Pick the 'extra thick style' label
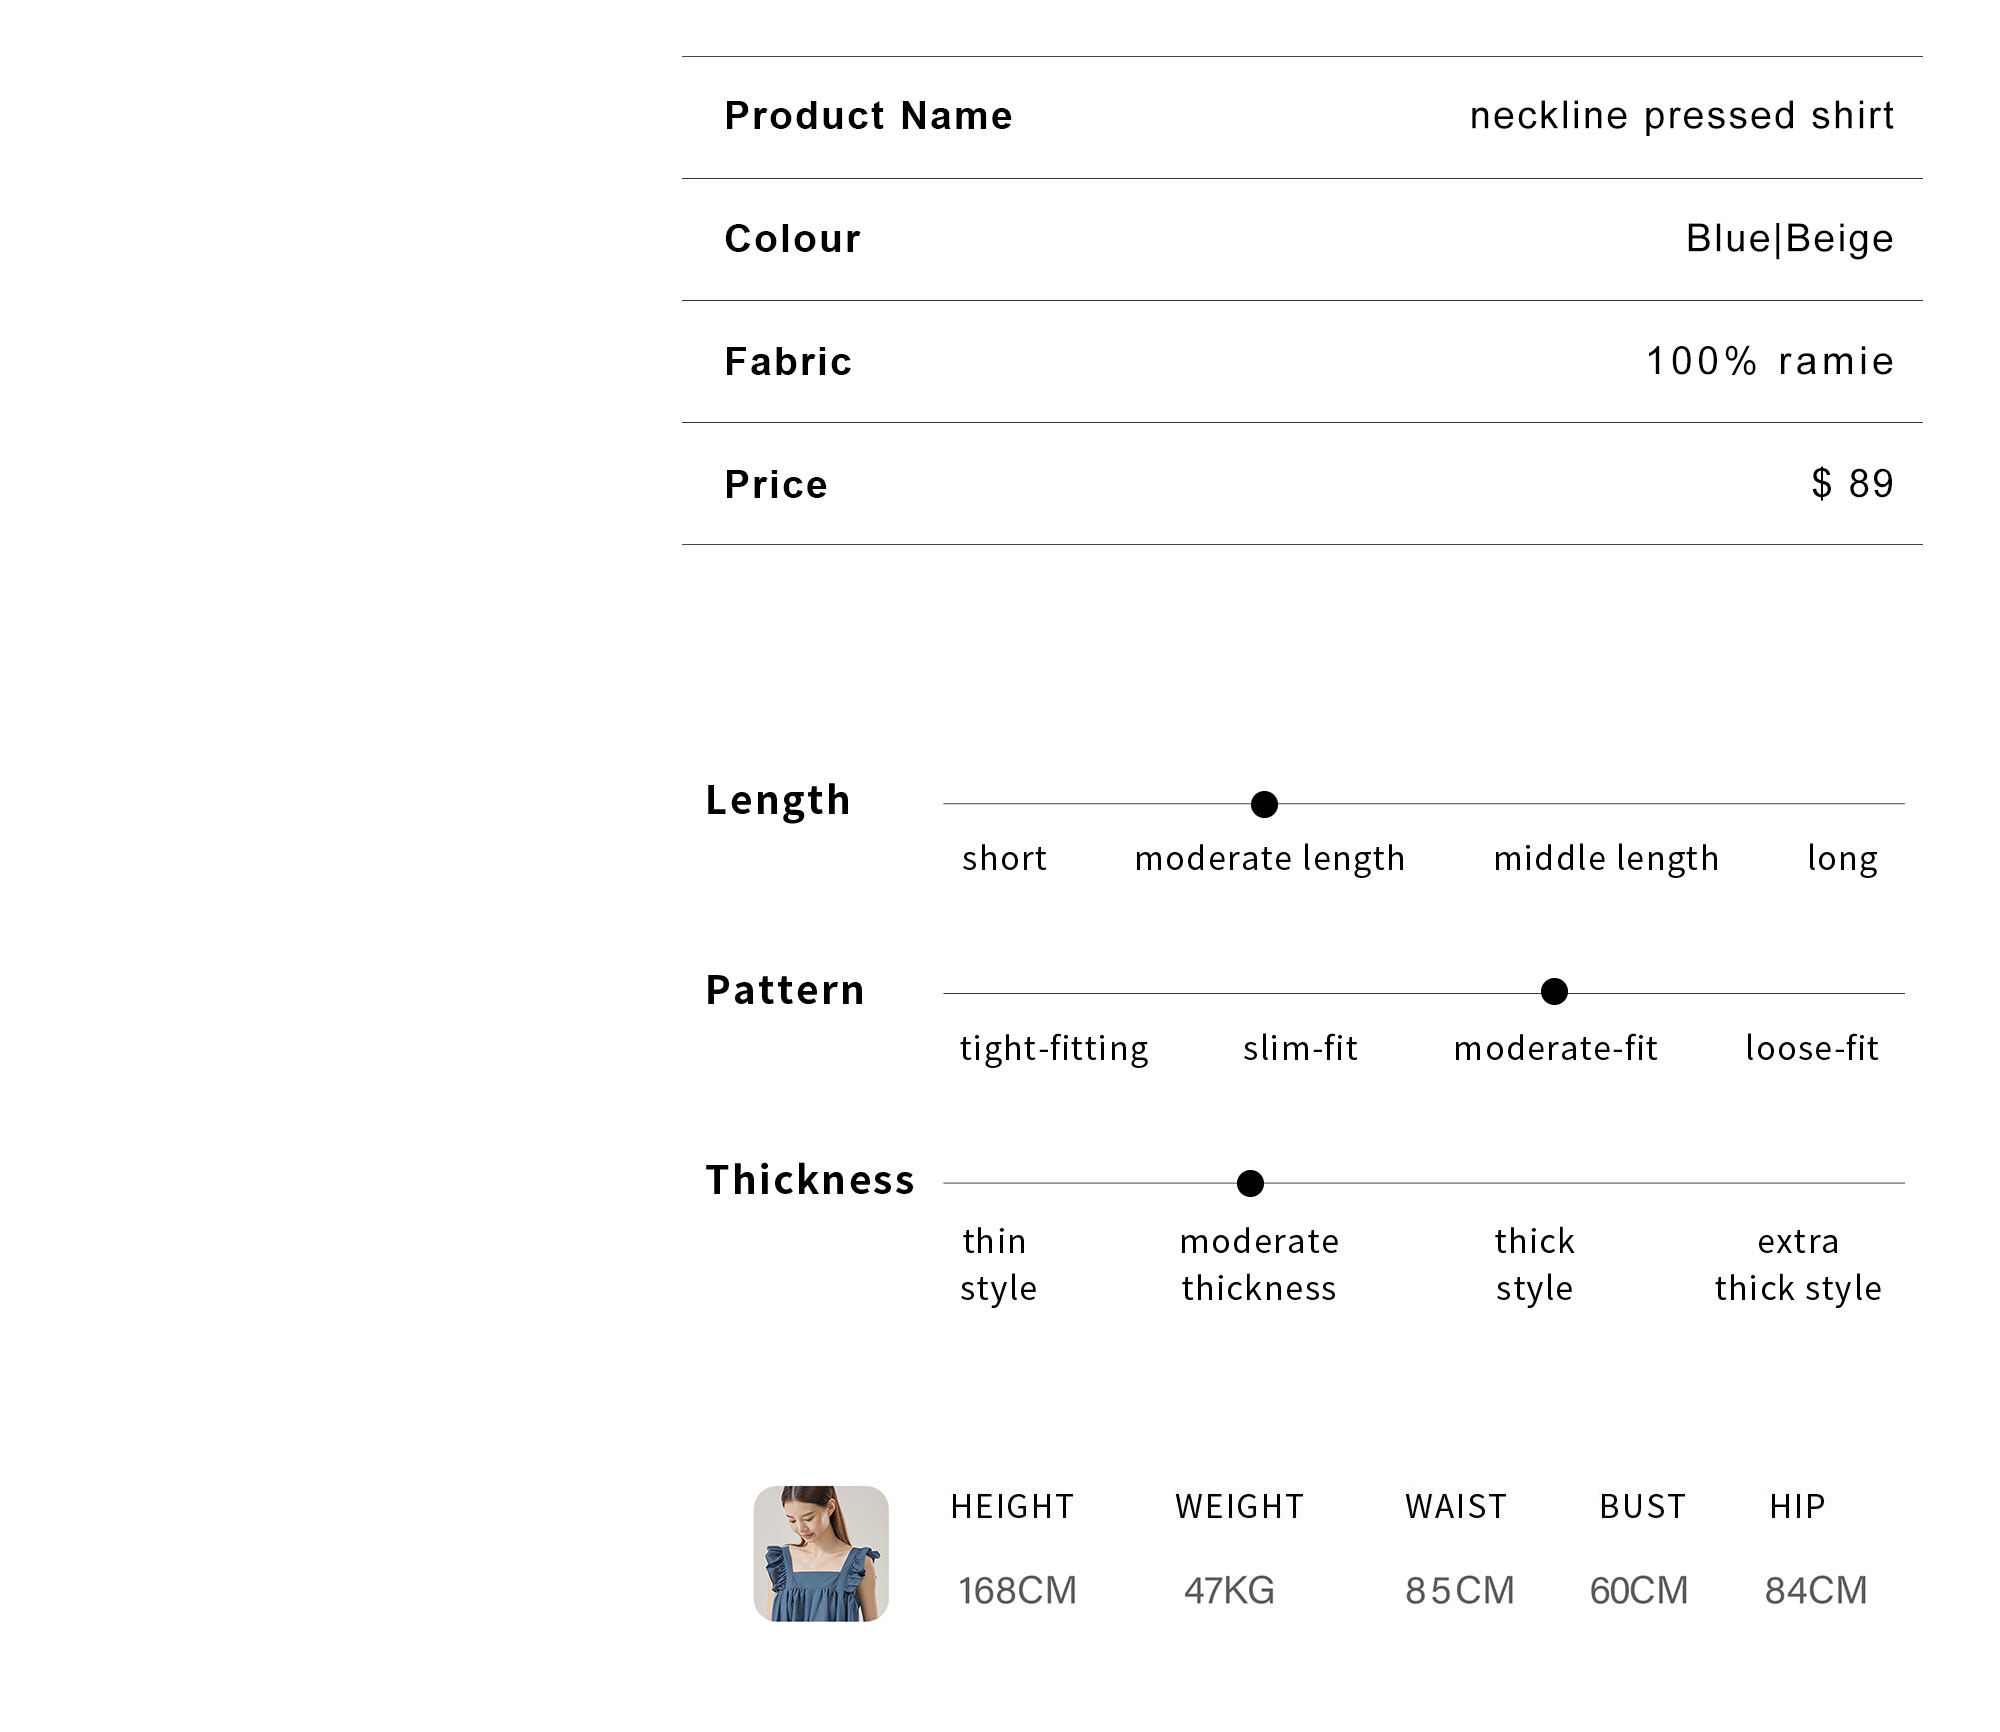 (1798, 1264)
